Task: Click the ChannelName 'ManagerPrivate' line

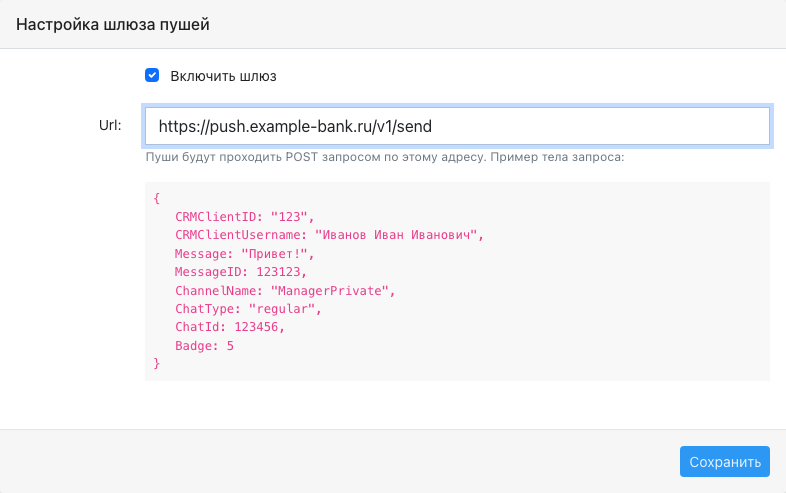Action: pyautogui.click(x=285, y=291)
